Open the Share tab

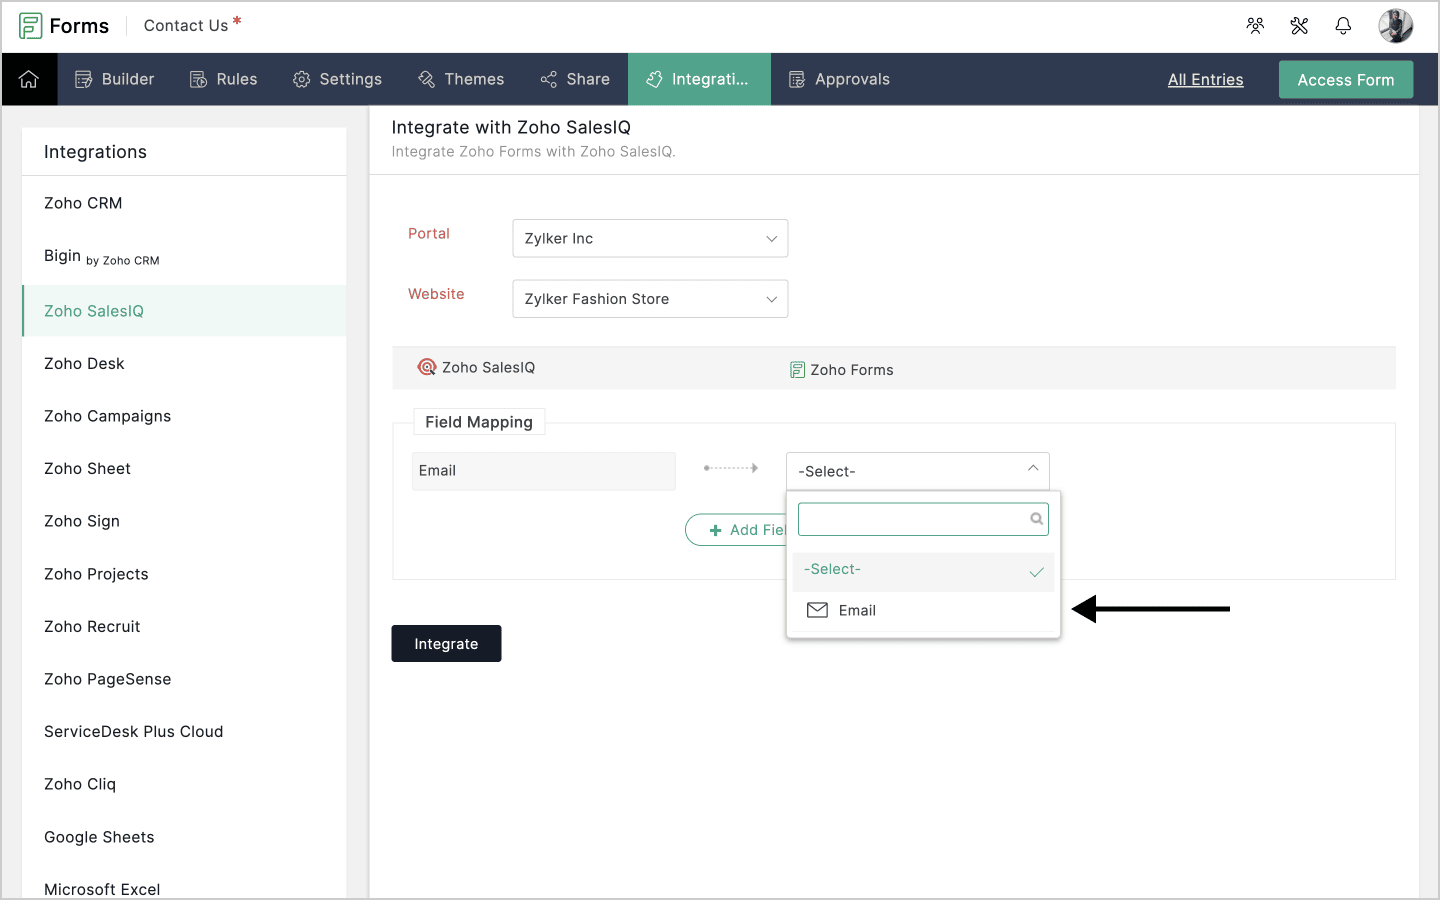click(575, 79)
